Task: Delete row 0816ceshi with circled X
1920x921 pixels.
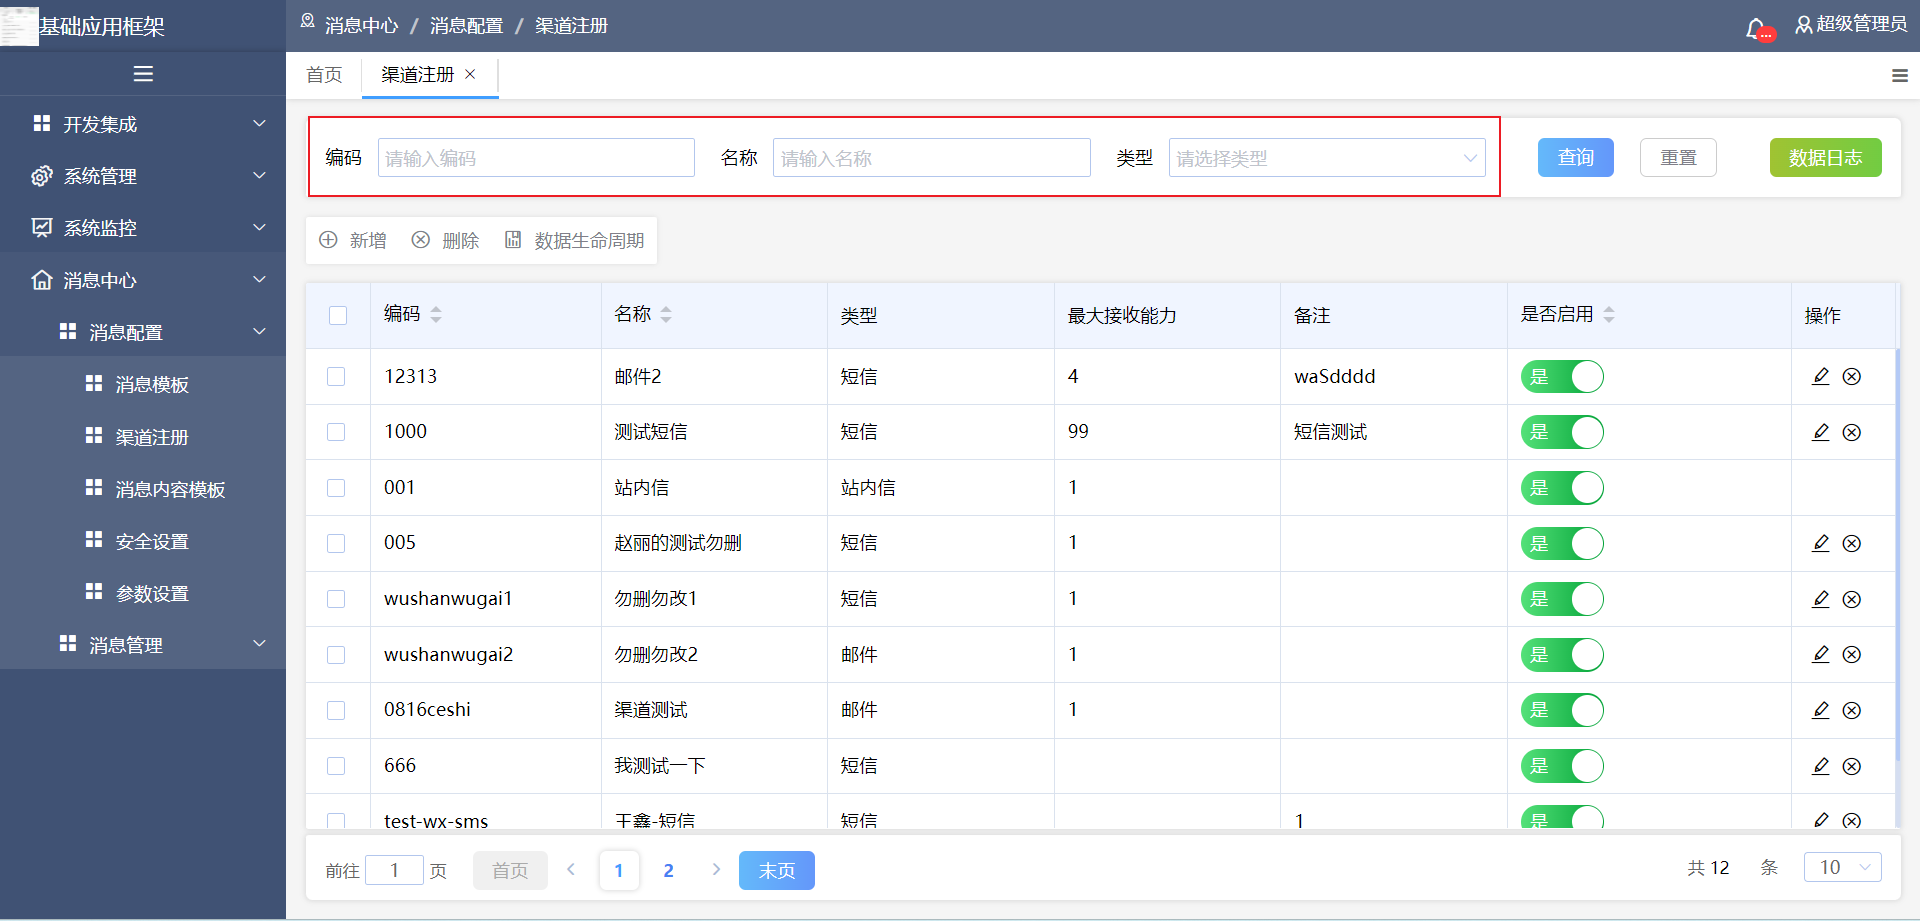Action: pos(1852,710)
